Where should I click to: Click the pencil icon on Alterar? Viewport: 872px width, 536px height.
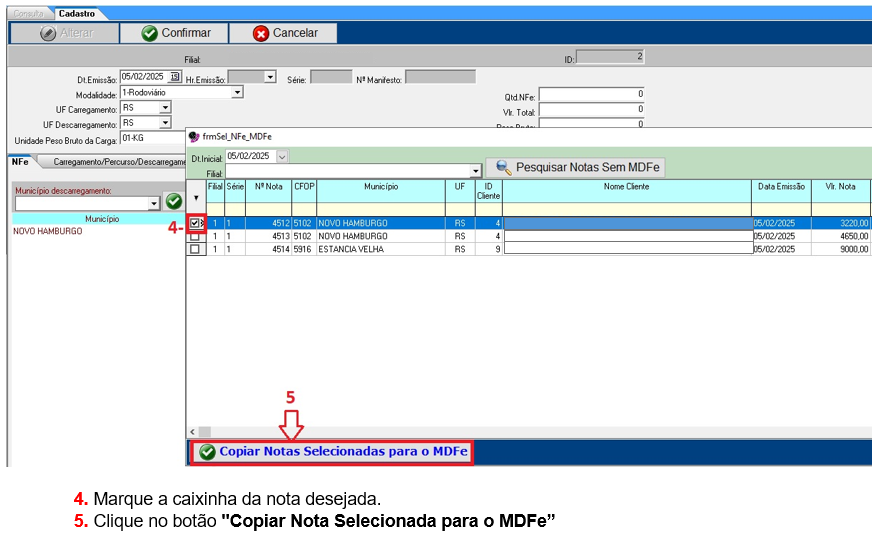click(48, 33)
